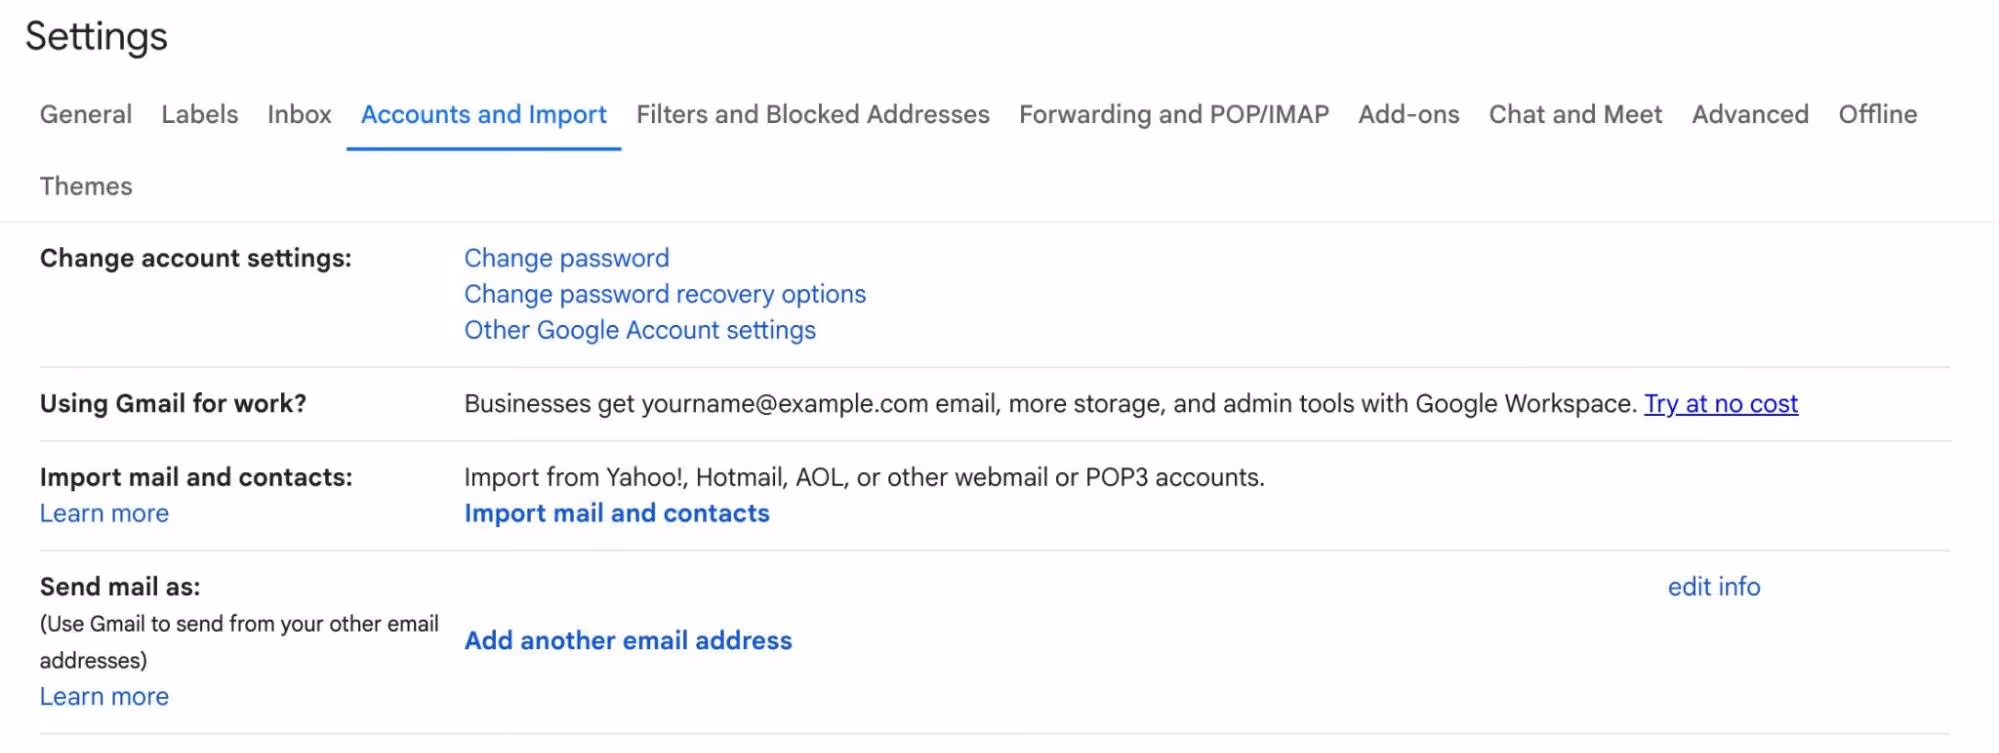Open Change password recovery options
The width and height of the screenshot is (1999, 753).
pyautogui.click(x=664, y=293)
